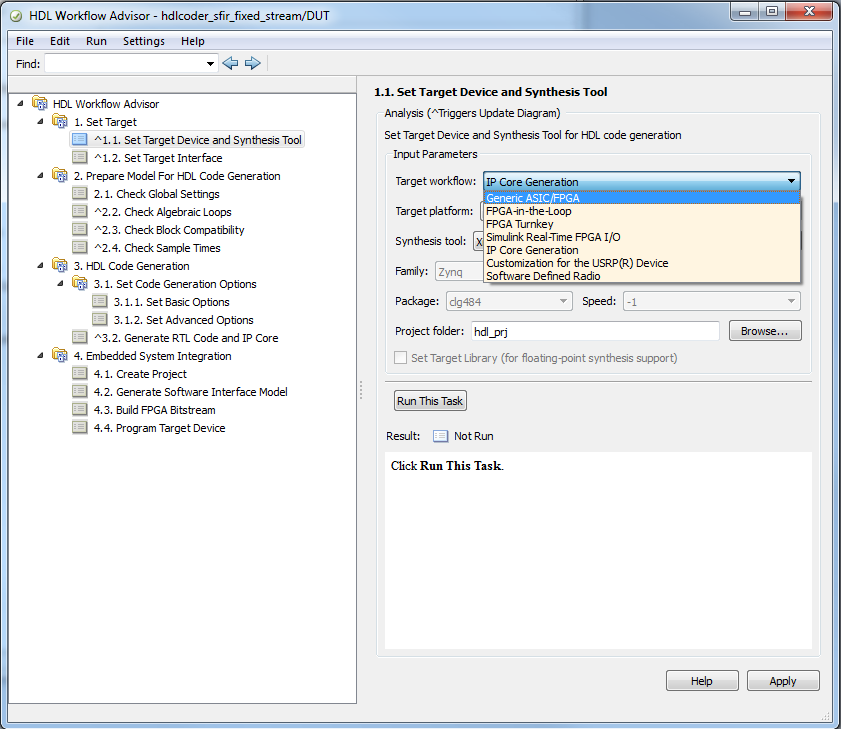Select Customization for the USRP(R) Device option
Screen dimensions: 841x729
(x=641, y=263)
